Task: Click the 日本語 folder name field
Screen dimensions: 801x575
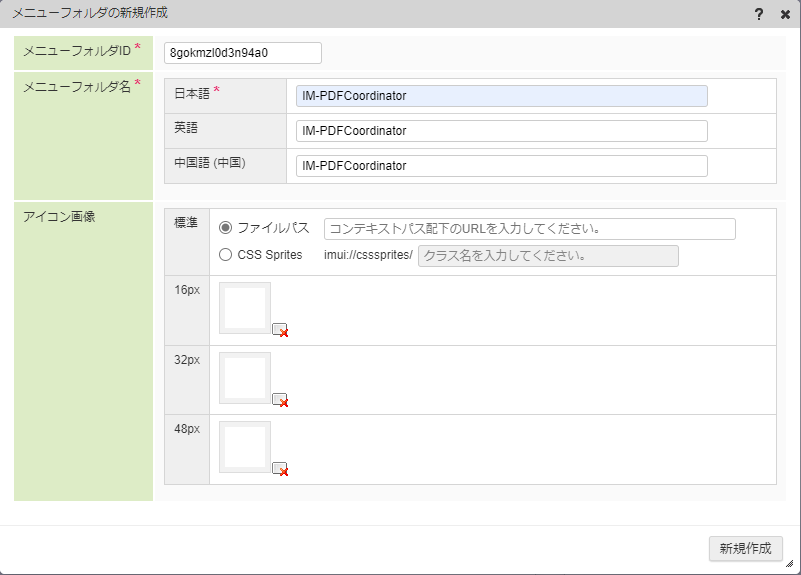Action: click(501, 96)
